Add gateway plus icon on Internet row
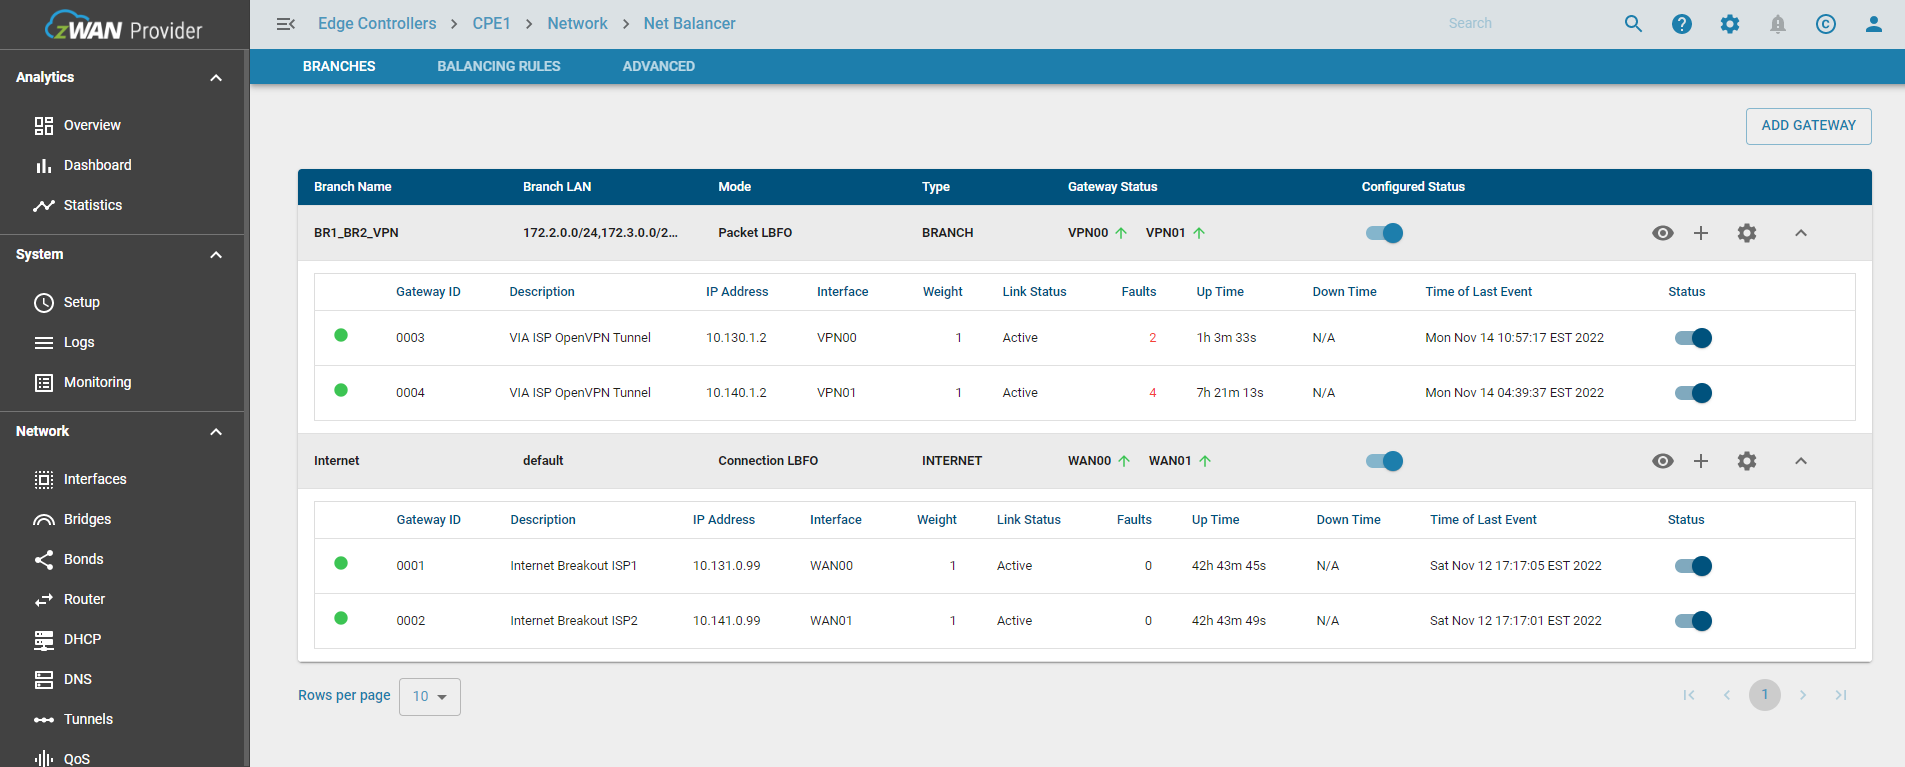 [1700, 461]
